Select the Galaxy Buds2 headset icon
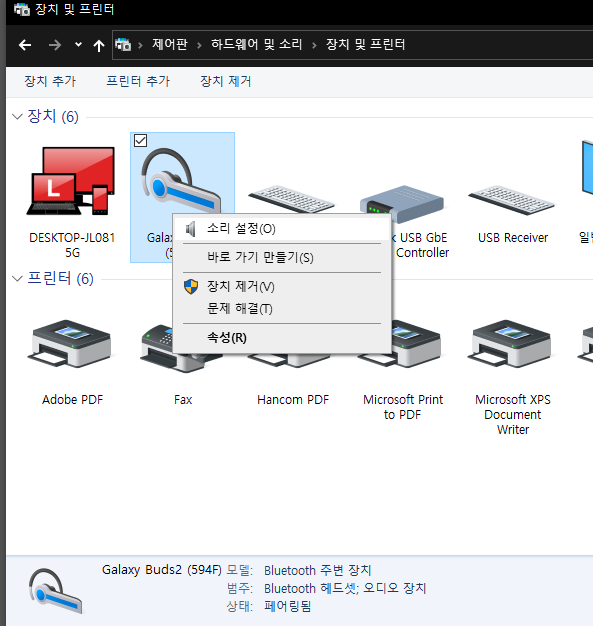593x626 pixels. (x=180, y=180)
